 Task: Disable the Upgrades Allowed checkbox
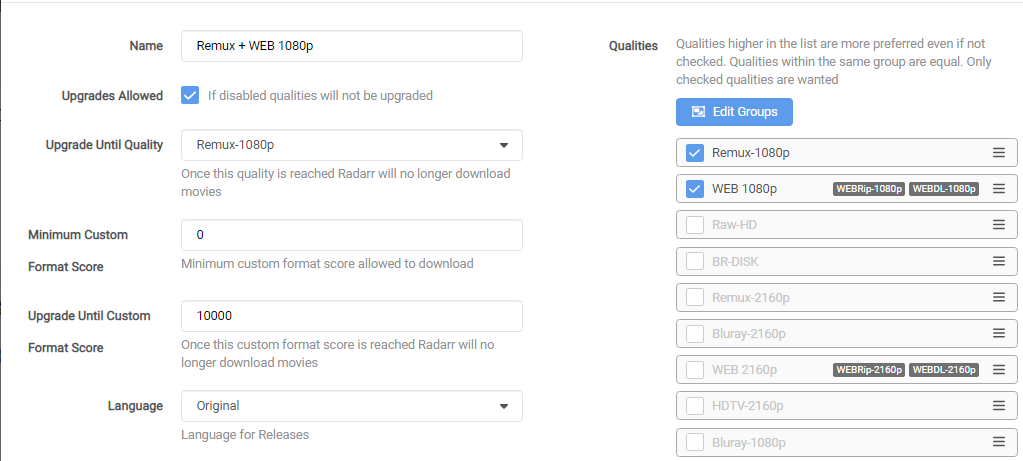tap(190, 96)
